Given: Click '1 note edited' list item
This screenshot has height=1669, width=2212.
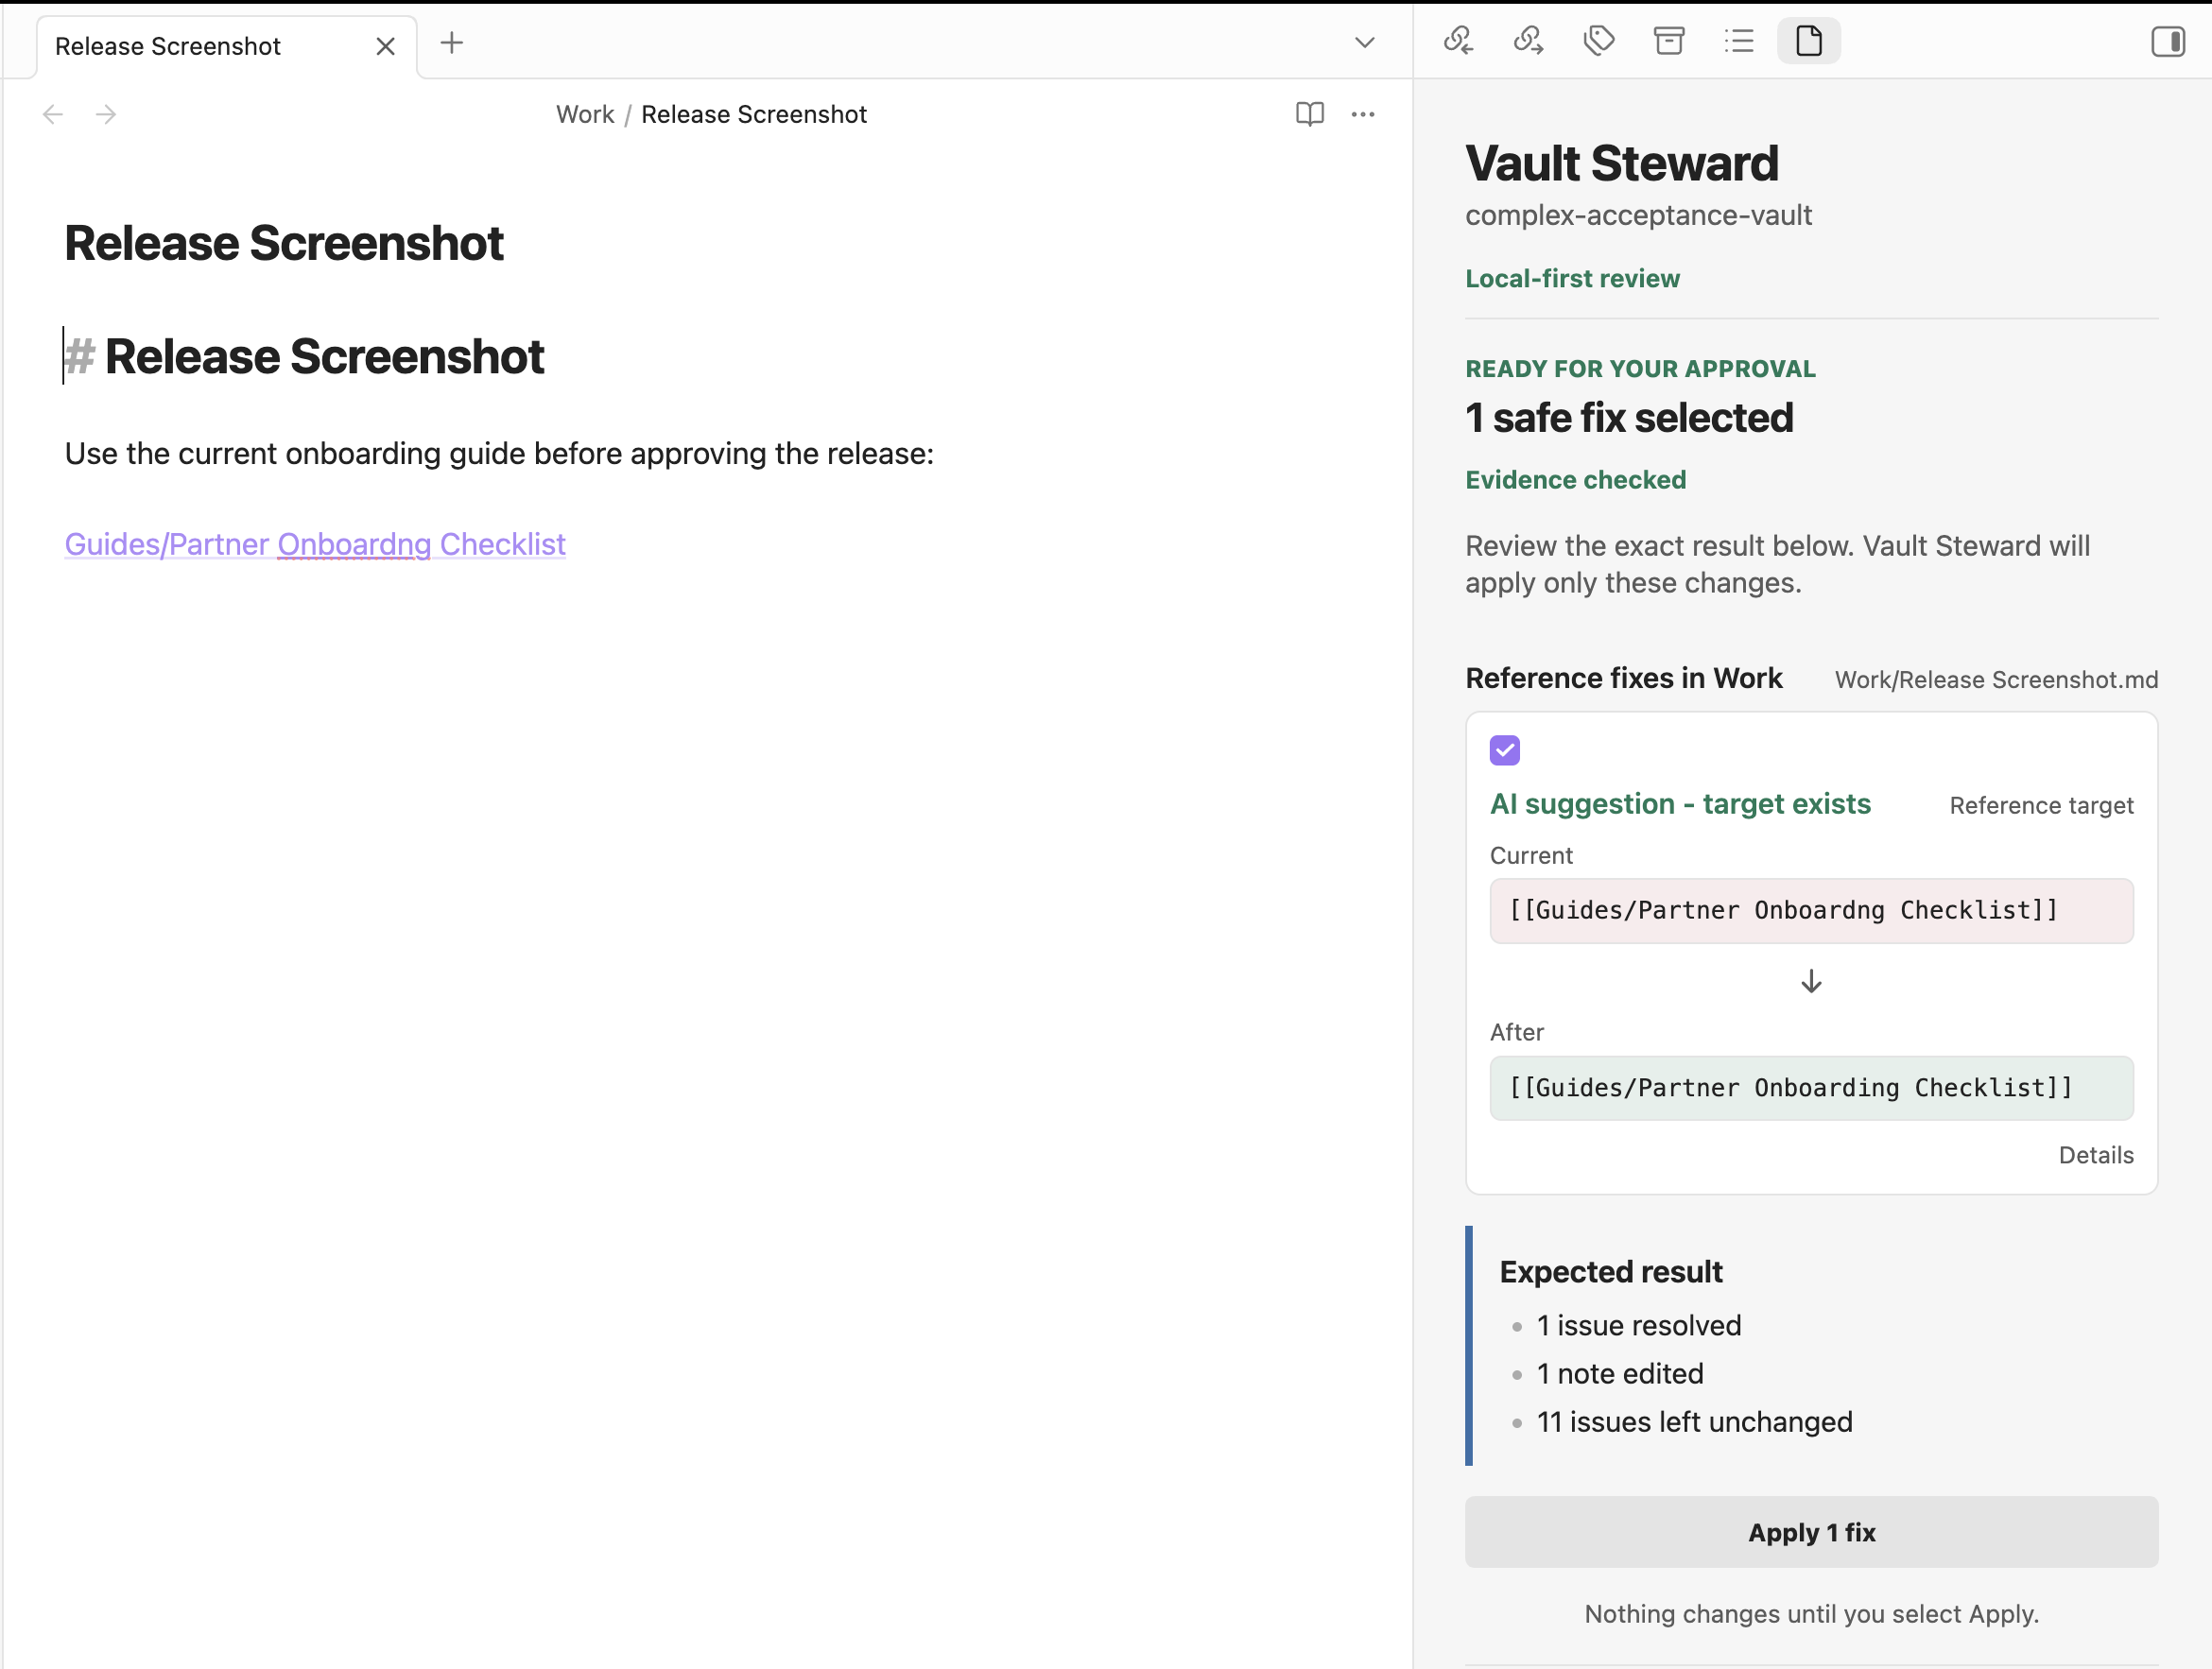Looking at the screenshot, I should pos(1619,1374).
